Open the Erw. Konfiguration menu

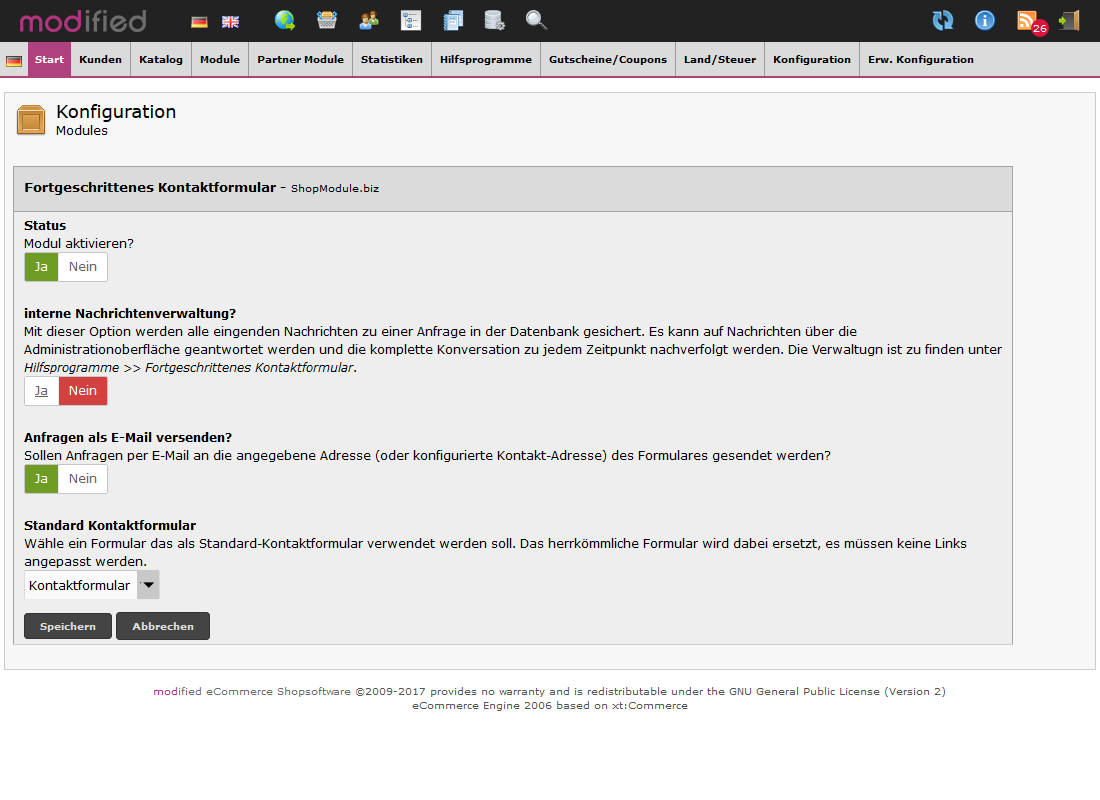(x=920, y=60)
